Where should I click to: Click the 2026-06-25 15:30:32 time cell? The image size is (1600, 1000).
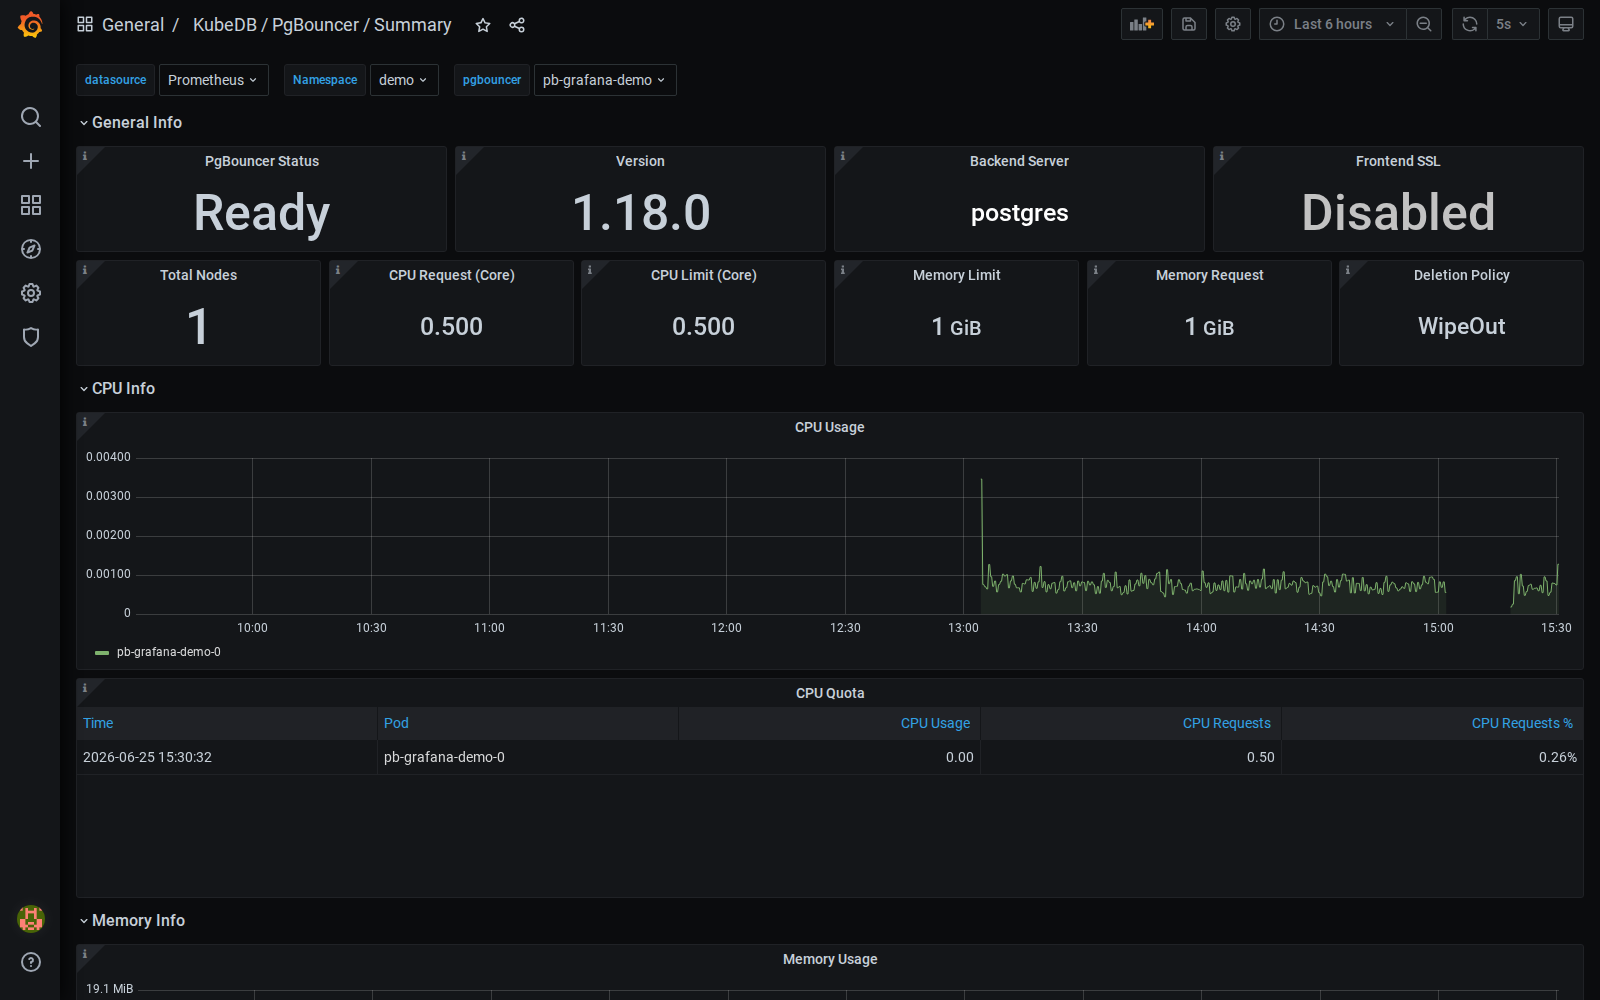[227, 757]
